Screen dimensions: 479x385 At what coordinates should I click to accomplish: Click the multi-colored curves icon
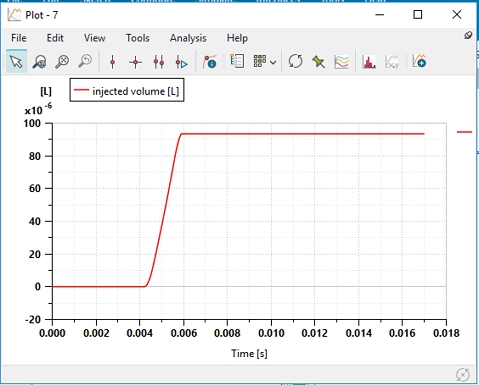click(341, 62)
